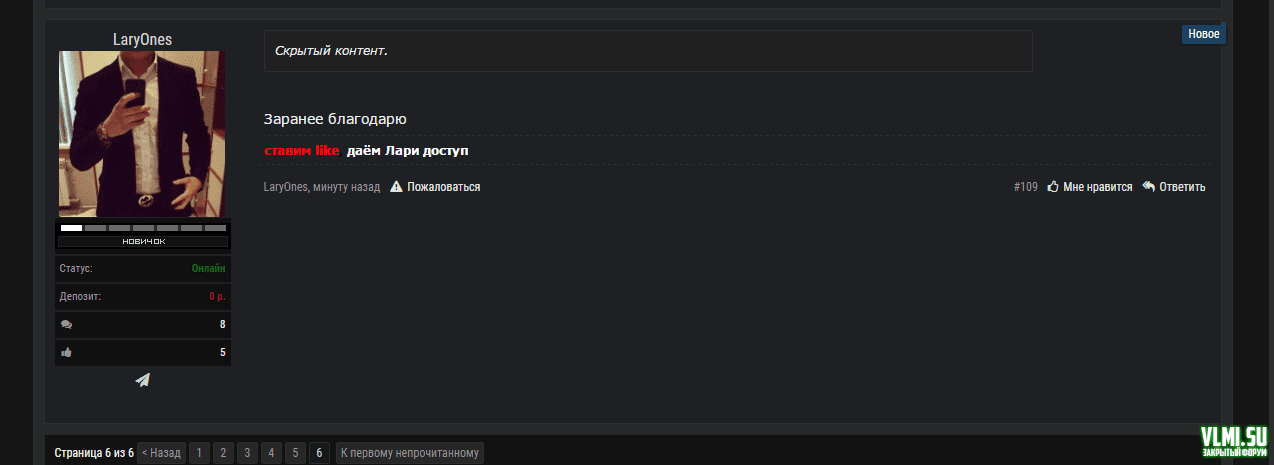Screen dimensions: 1274x465
Task: Click the VLMI.SU forum logo
Action: coord(1234,441)
